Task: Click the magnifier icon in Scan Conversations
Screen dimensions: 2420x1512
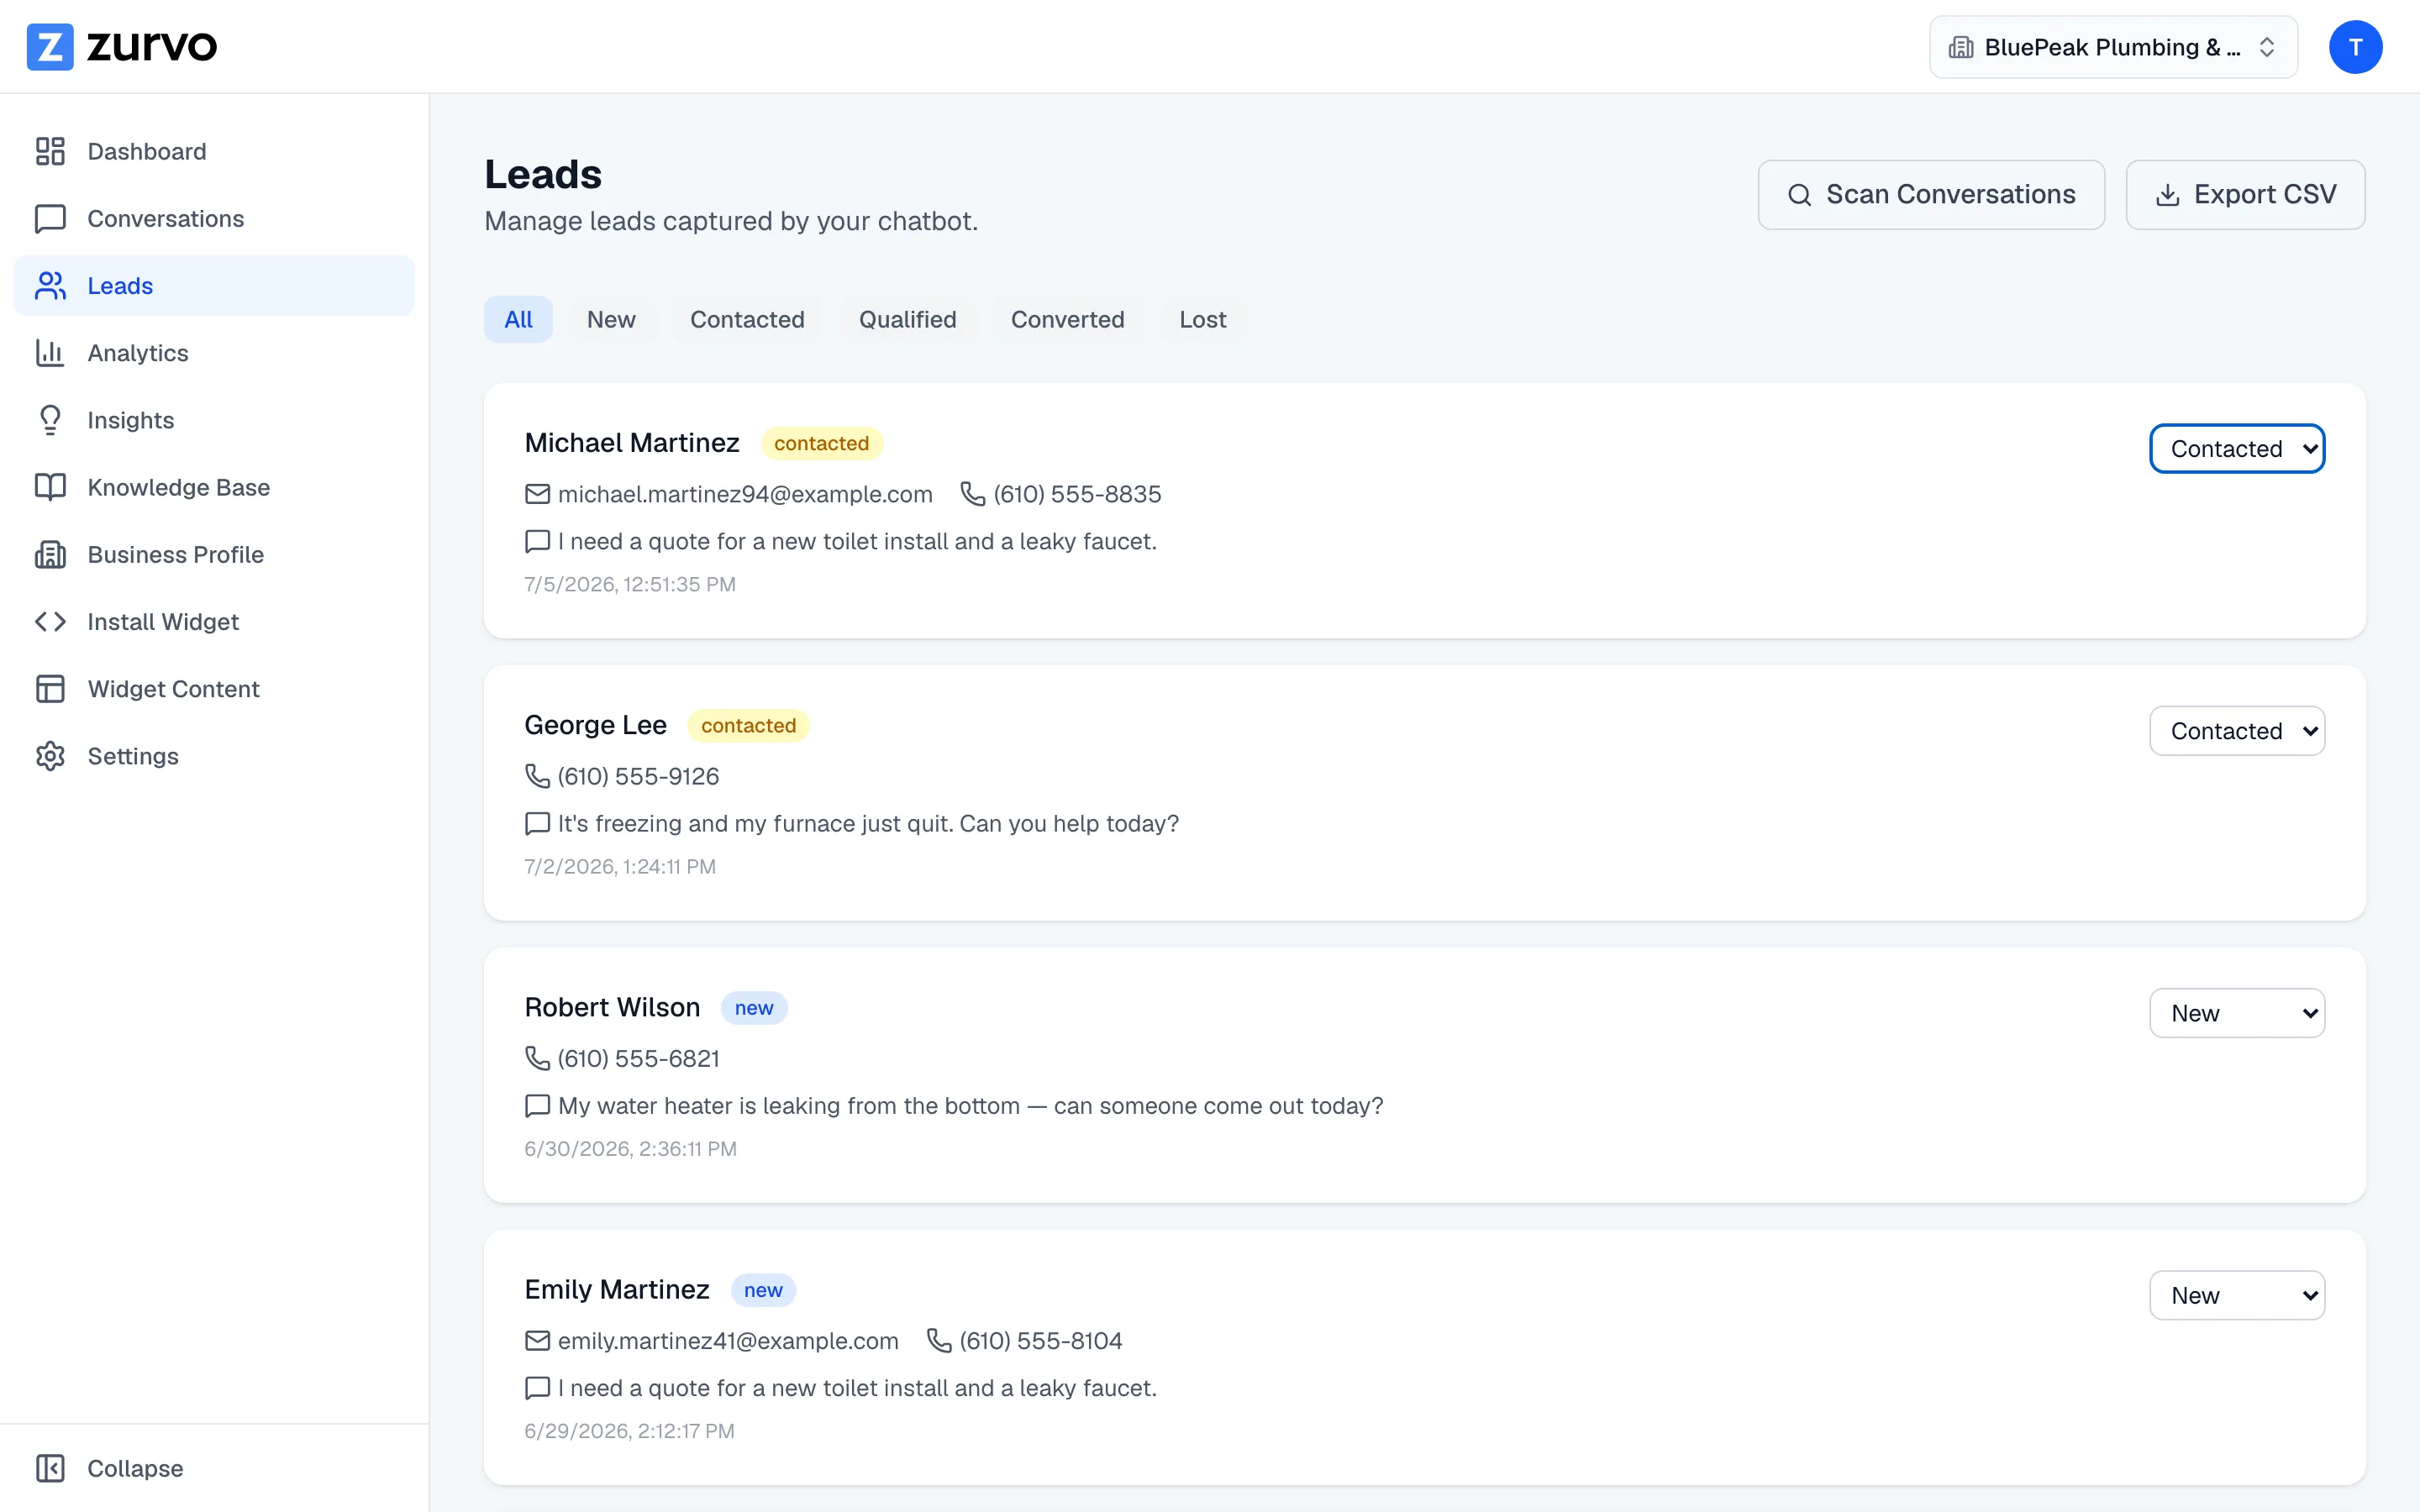Action: 1799,195
